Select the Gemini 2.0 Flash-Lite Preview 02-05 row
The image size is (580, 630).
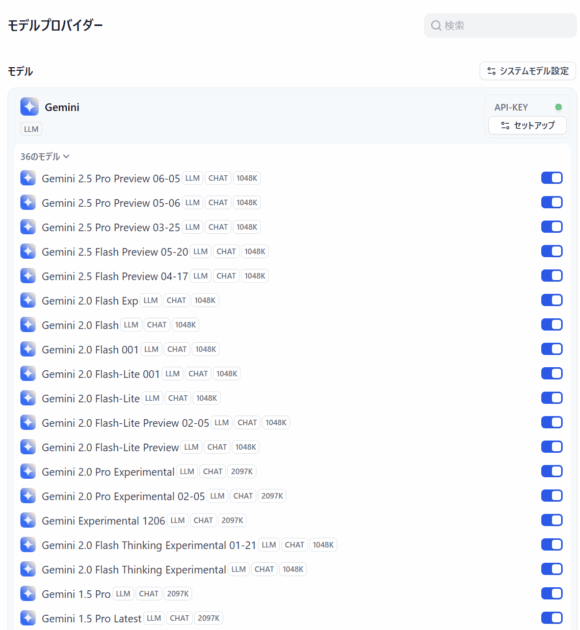[x=292, y=423]
